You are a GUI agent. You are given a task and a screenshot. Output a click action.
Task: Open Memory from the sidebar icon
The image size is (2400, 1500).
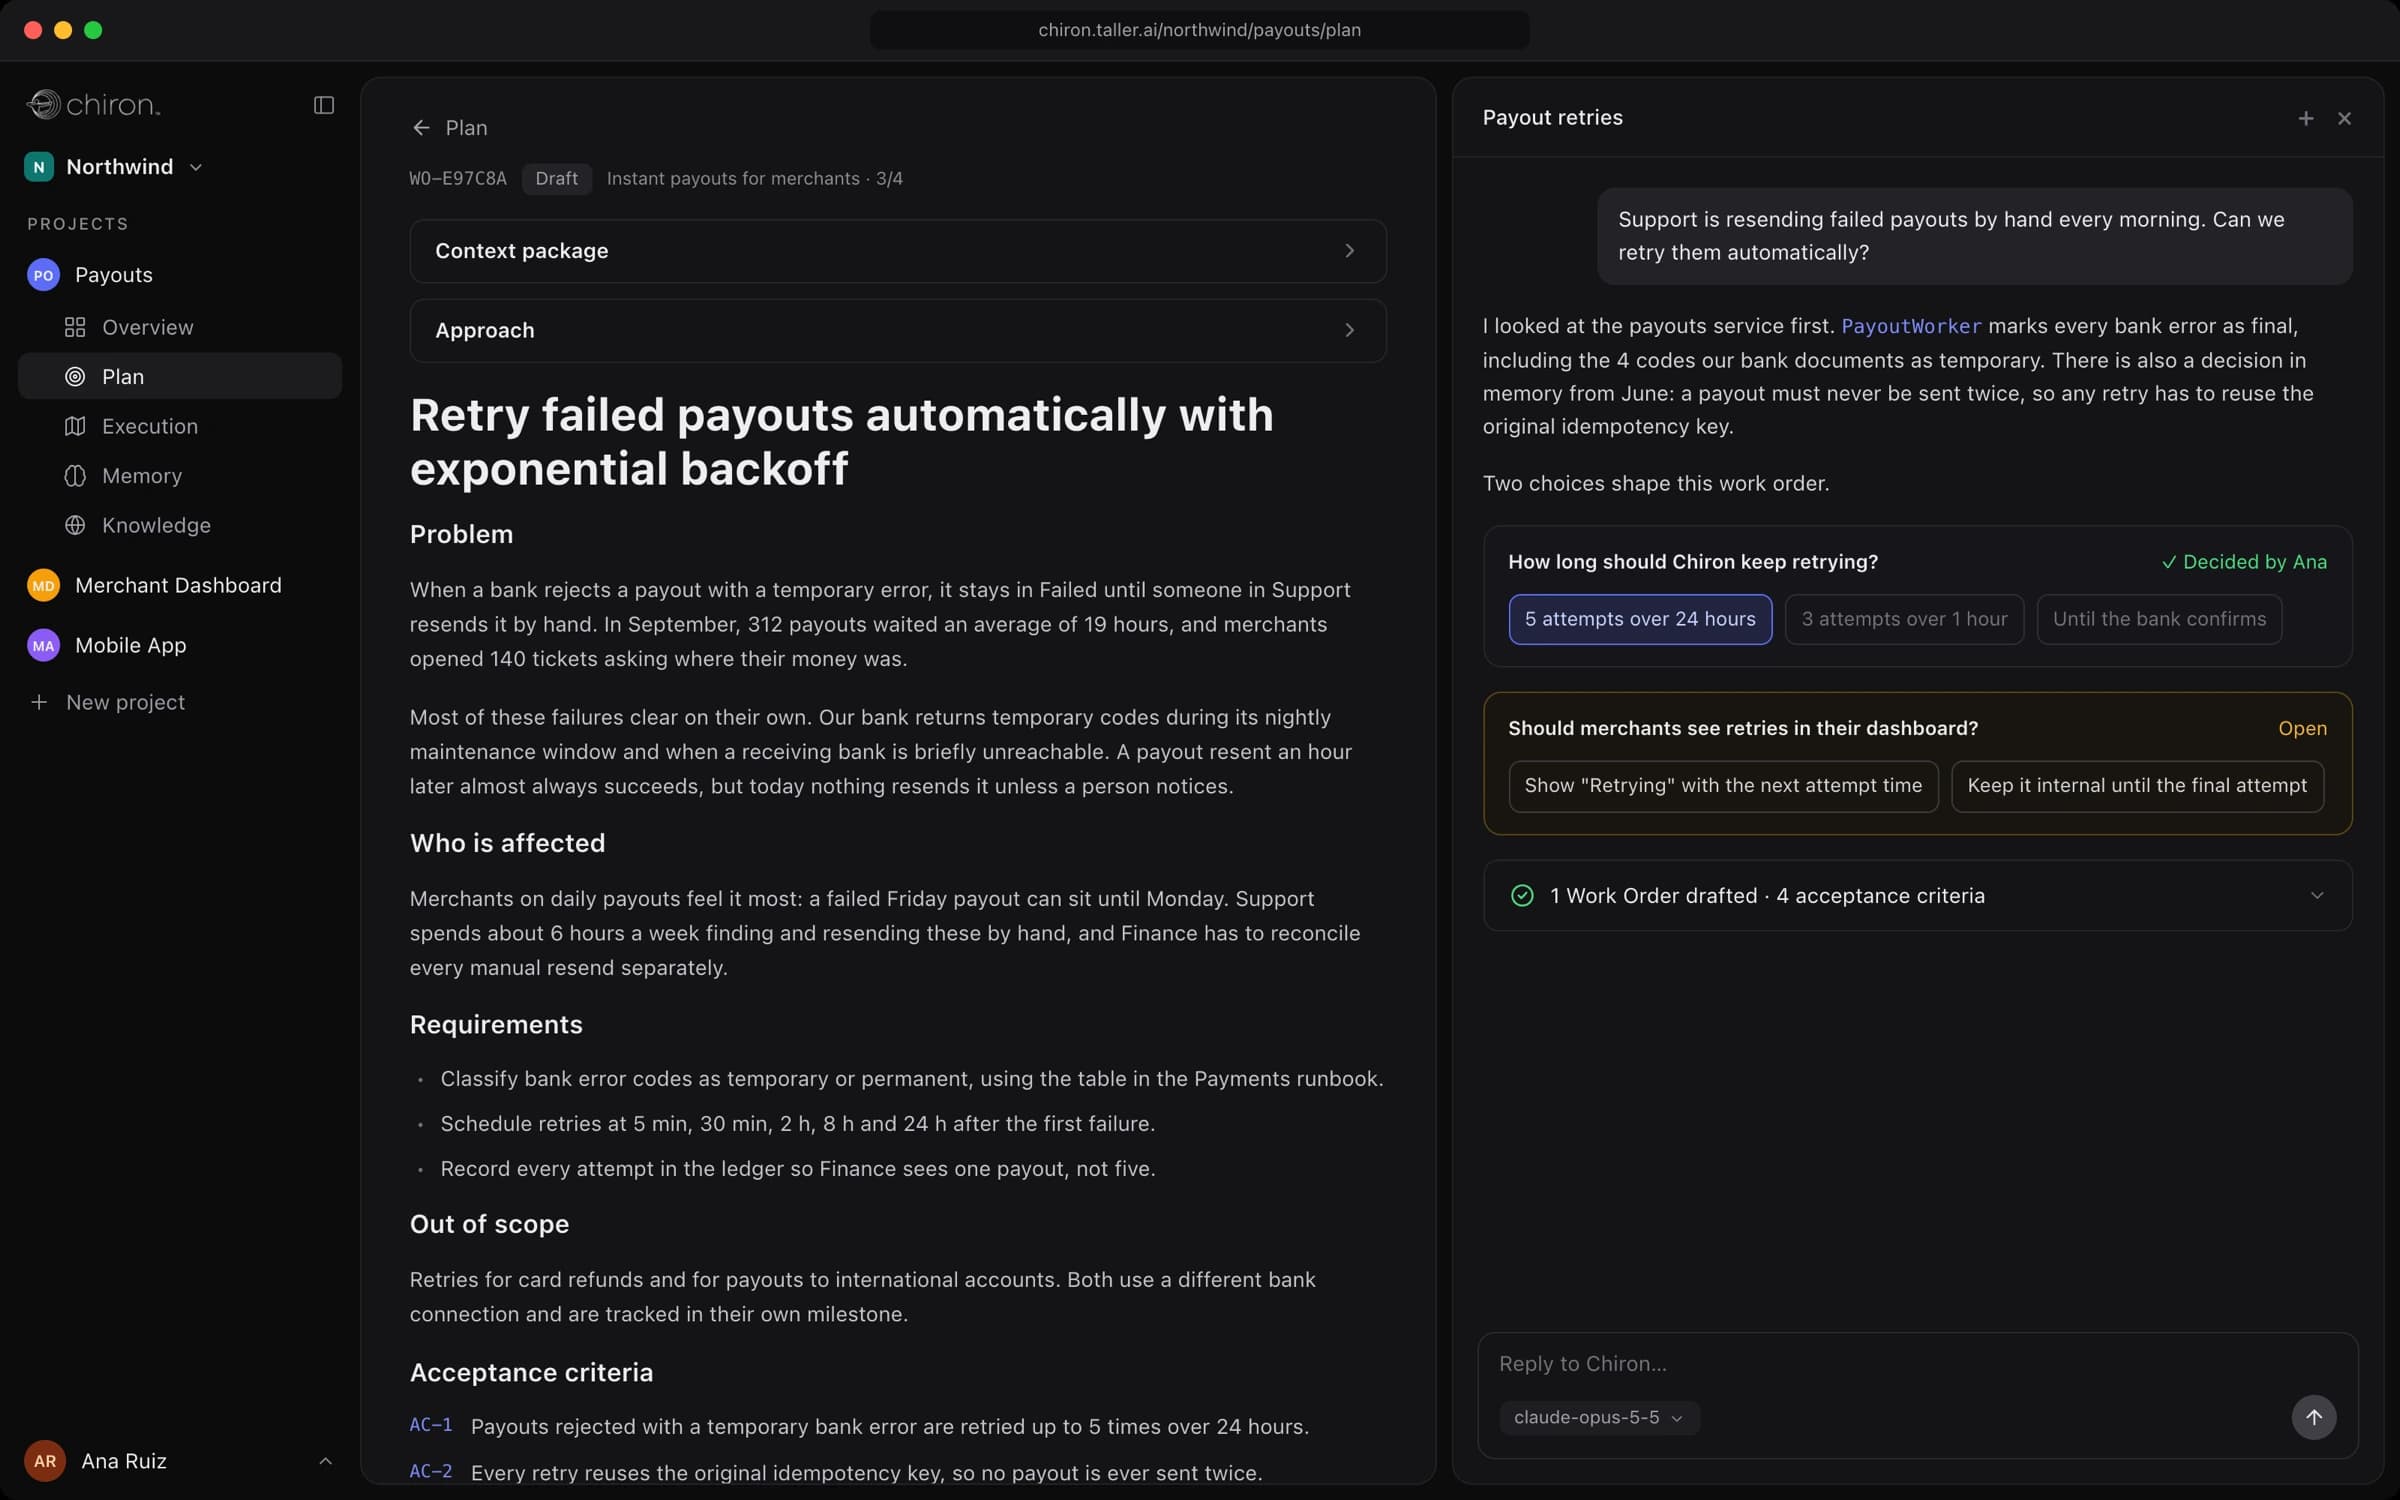point(75,476)
